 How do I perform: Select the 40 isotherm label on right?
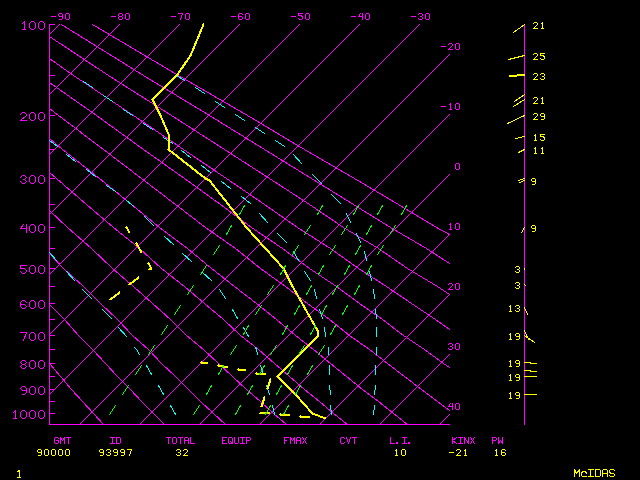click(454, 407)
